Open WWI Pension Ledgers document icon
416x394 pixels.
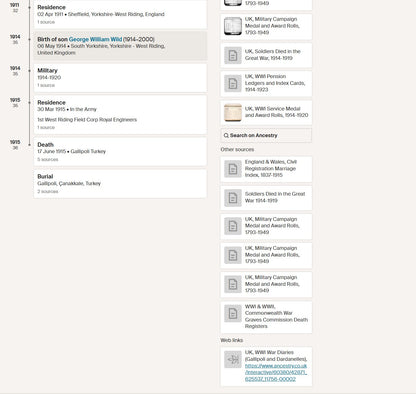tap(233, 83)
